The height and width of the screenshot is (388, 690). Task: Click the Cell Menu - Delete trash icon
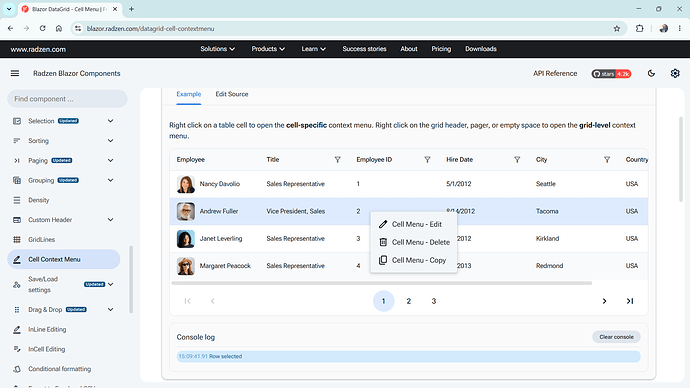pos(383,242)
